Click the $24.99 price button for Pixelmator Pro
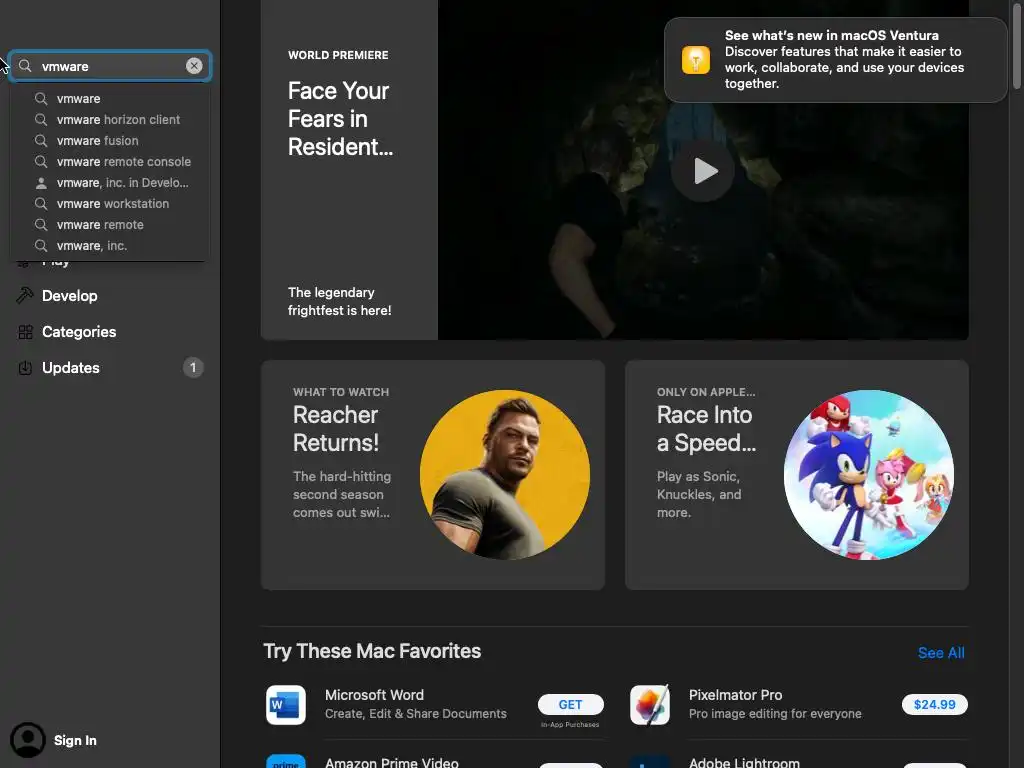The width and height of the screenshot is (1024, 768). pos(934,705)
